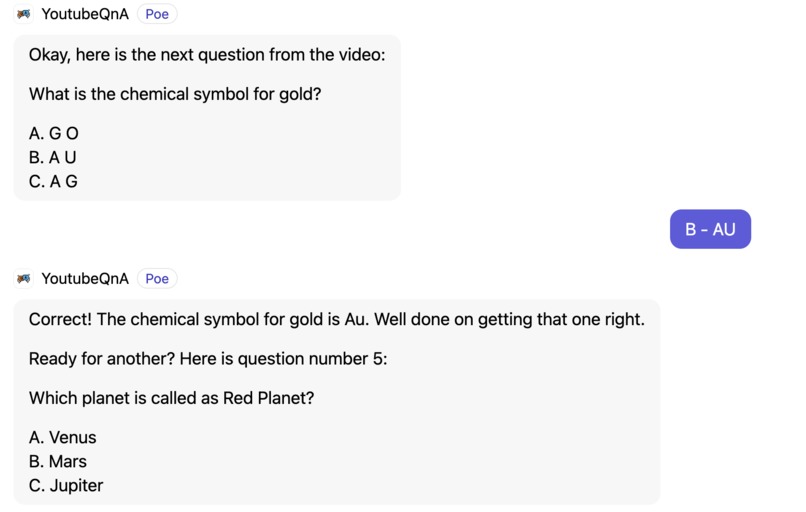Click "Ready for another?" line
Screen dimensions: 806x512
[x=207, y=358]
